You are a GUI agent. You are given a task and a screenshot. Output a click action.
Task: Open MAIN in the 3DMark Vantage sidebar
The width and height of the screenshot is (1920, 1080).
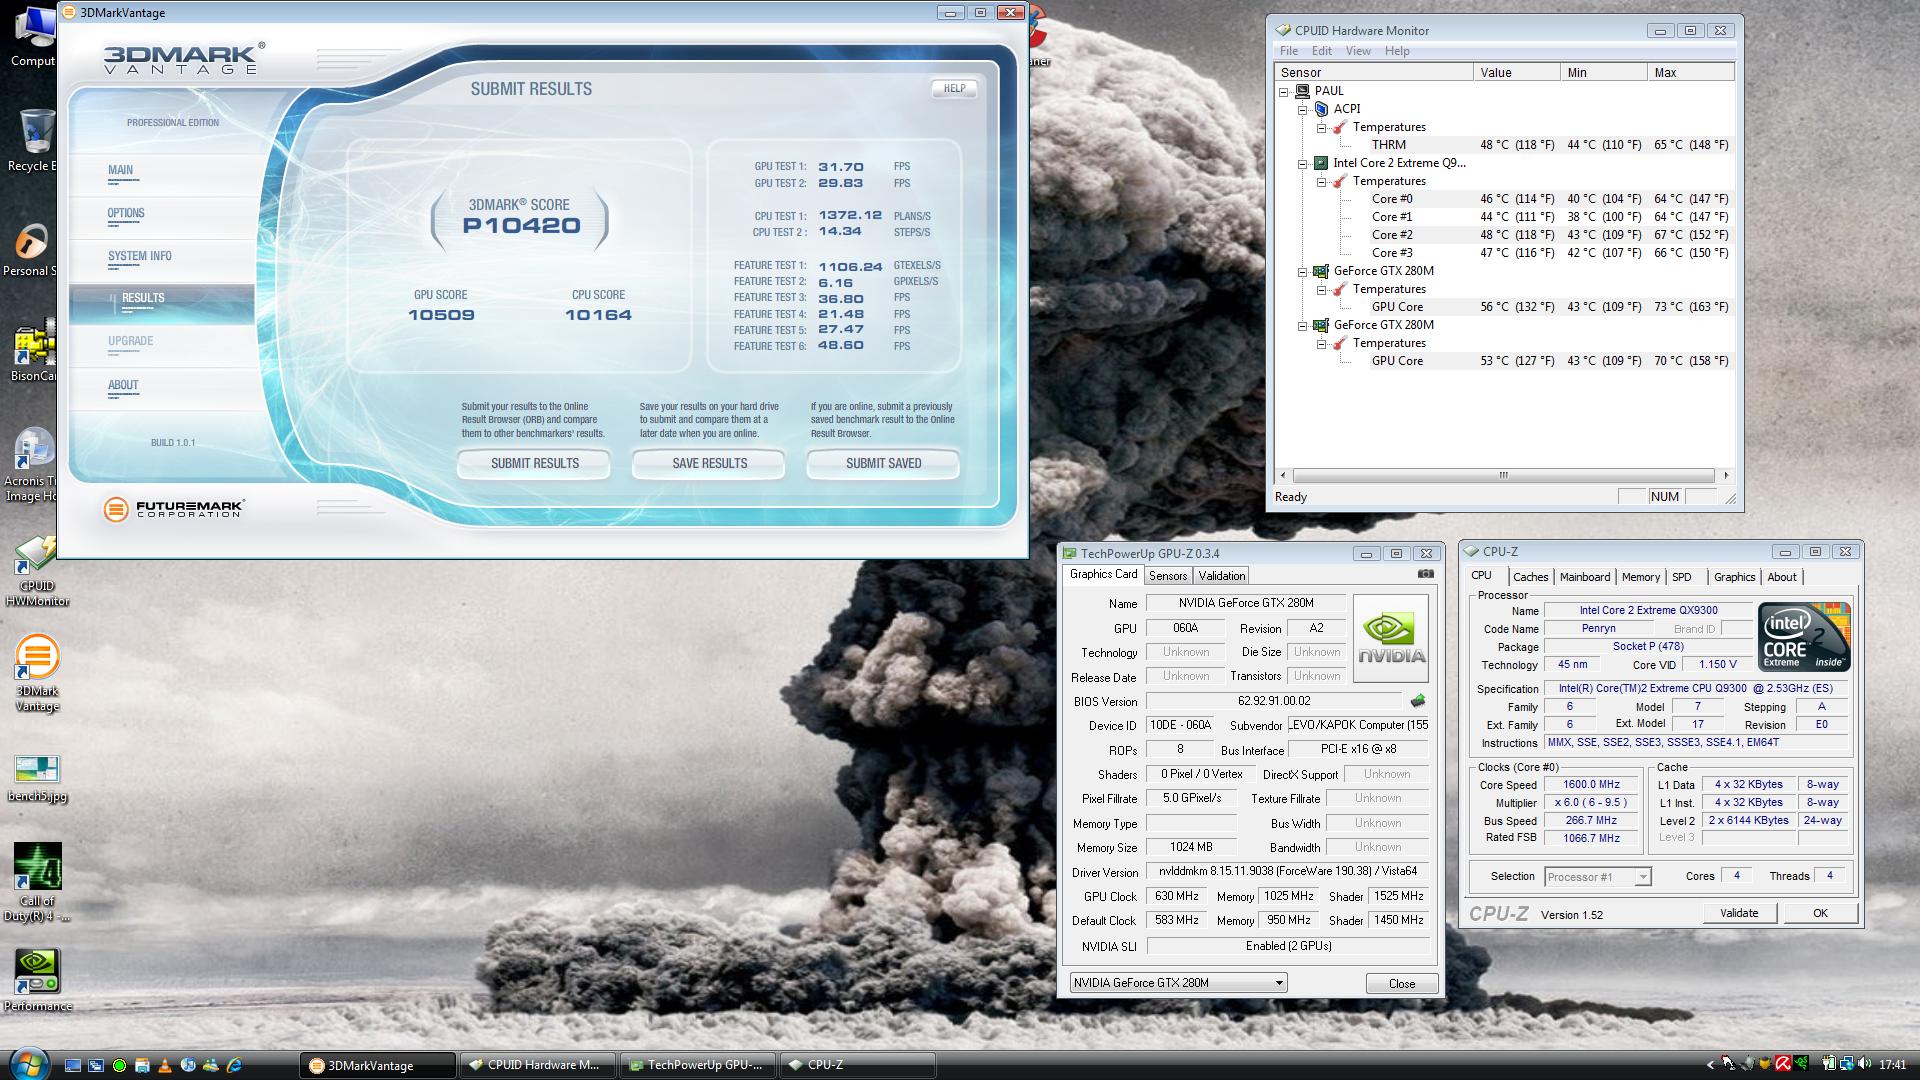pyautogui.click(x=121, y=171)
